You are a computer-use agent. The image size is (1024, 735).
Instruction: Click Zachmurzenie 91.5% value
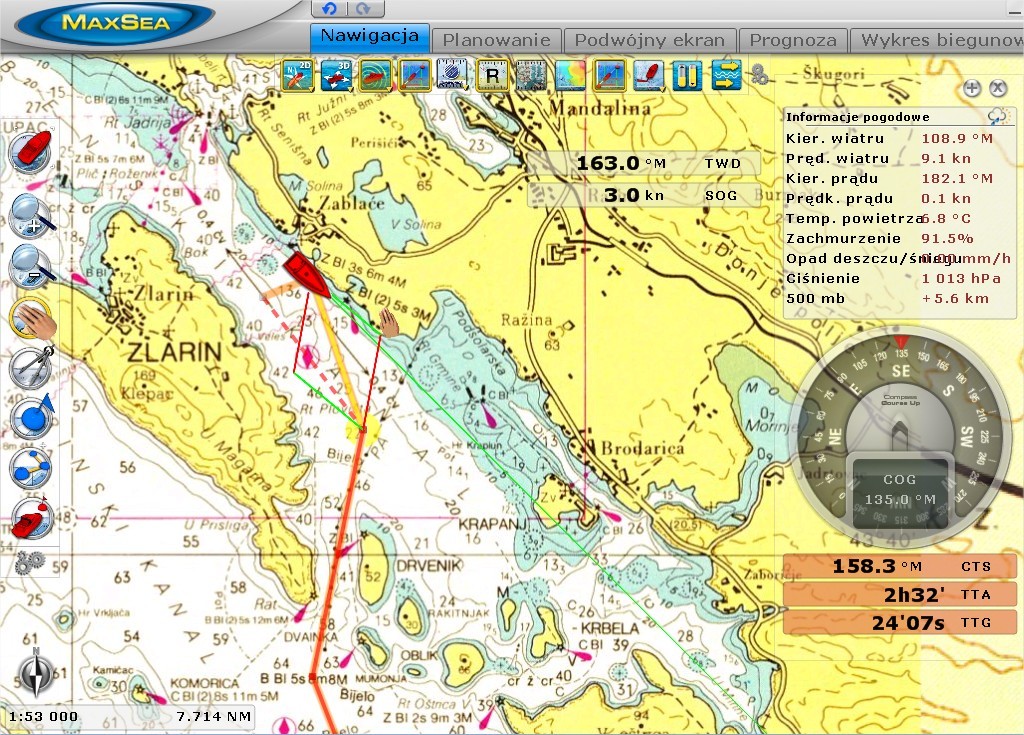pos(947,239)
